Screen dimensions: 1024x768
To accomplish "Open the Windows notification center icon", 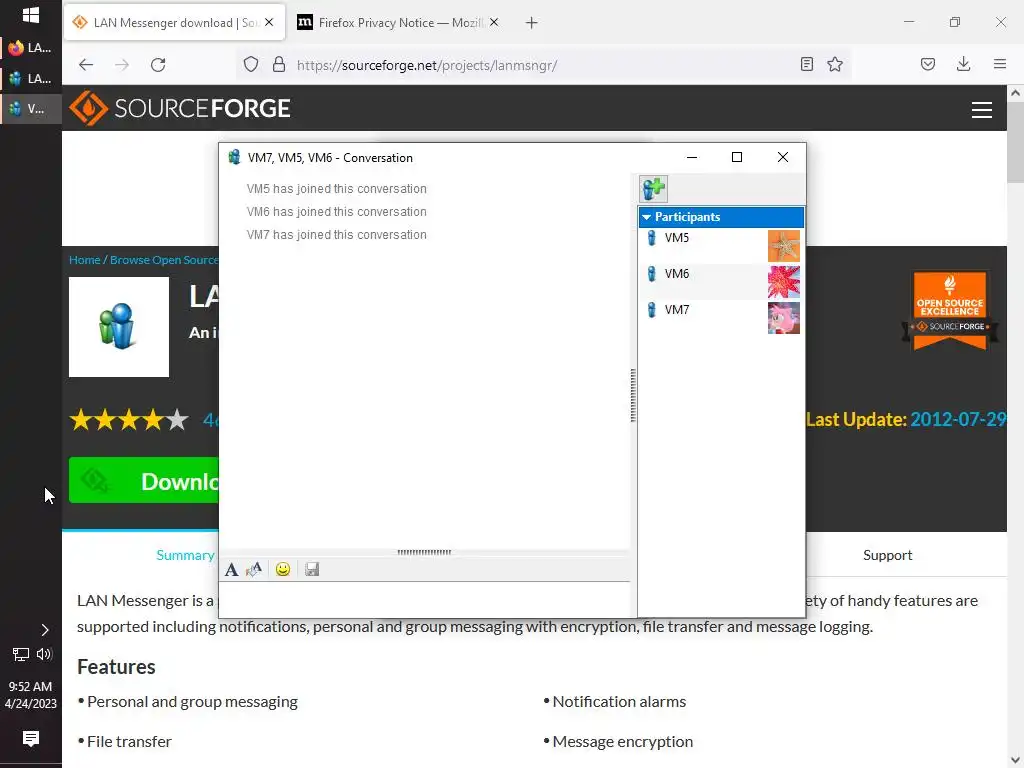I will [31, 739].
